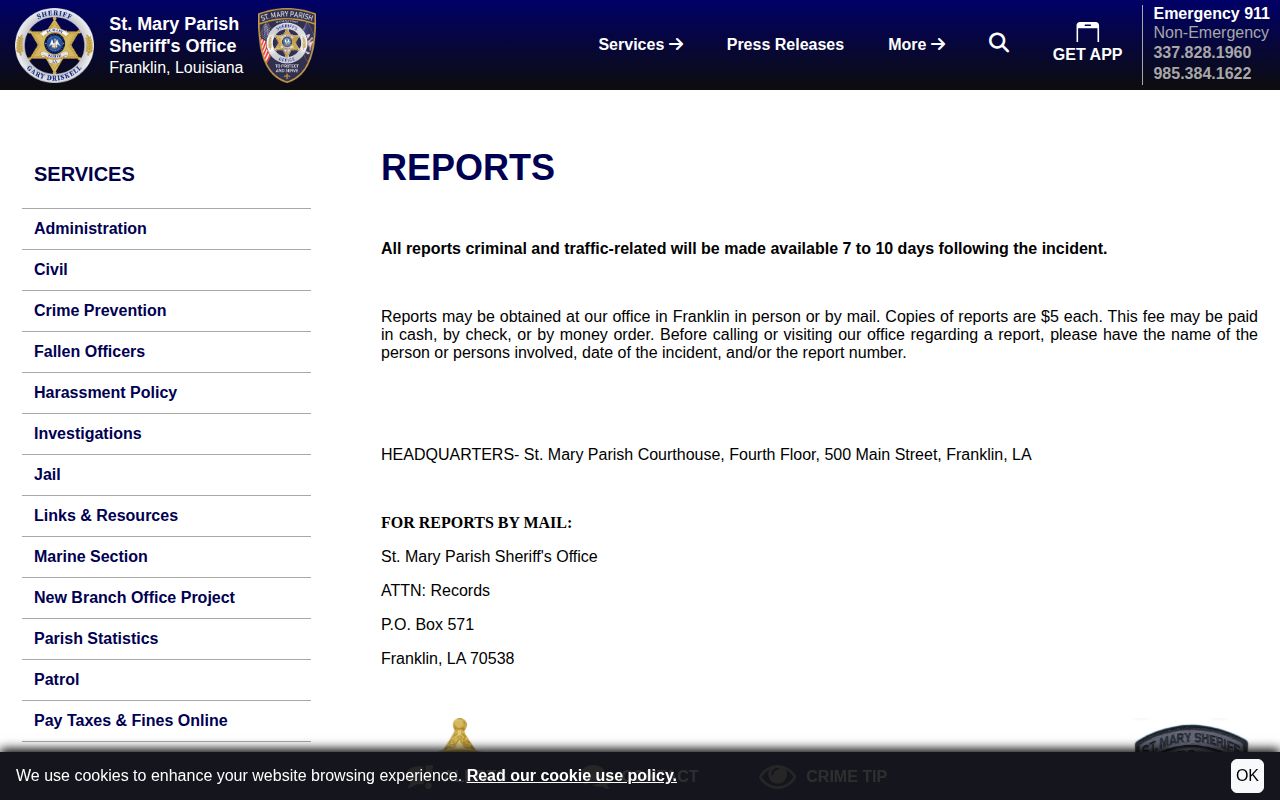Open Parish Statistics page
Screen dimensions: 1280x800
166,639
